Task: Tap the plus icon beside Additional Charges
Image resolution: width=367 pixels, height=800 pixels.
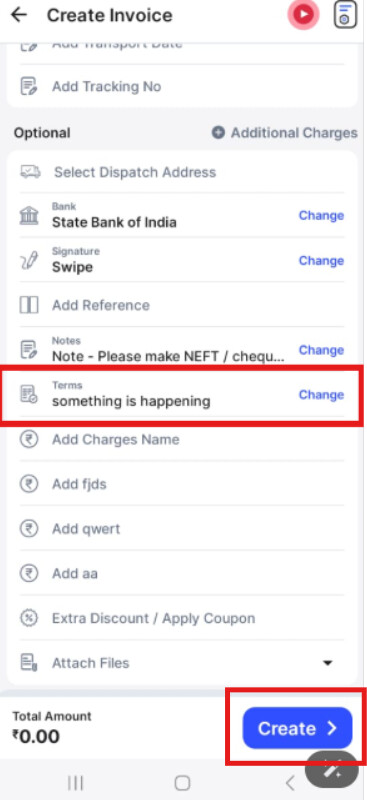Action: tap(218, 133)
